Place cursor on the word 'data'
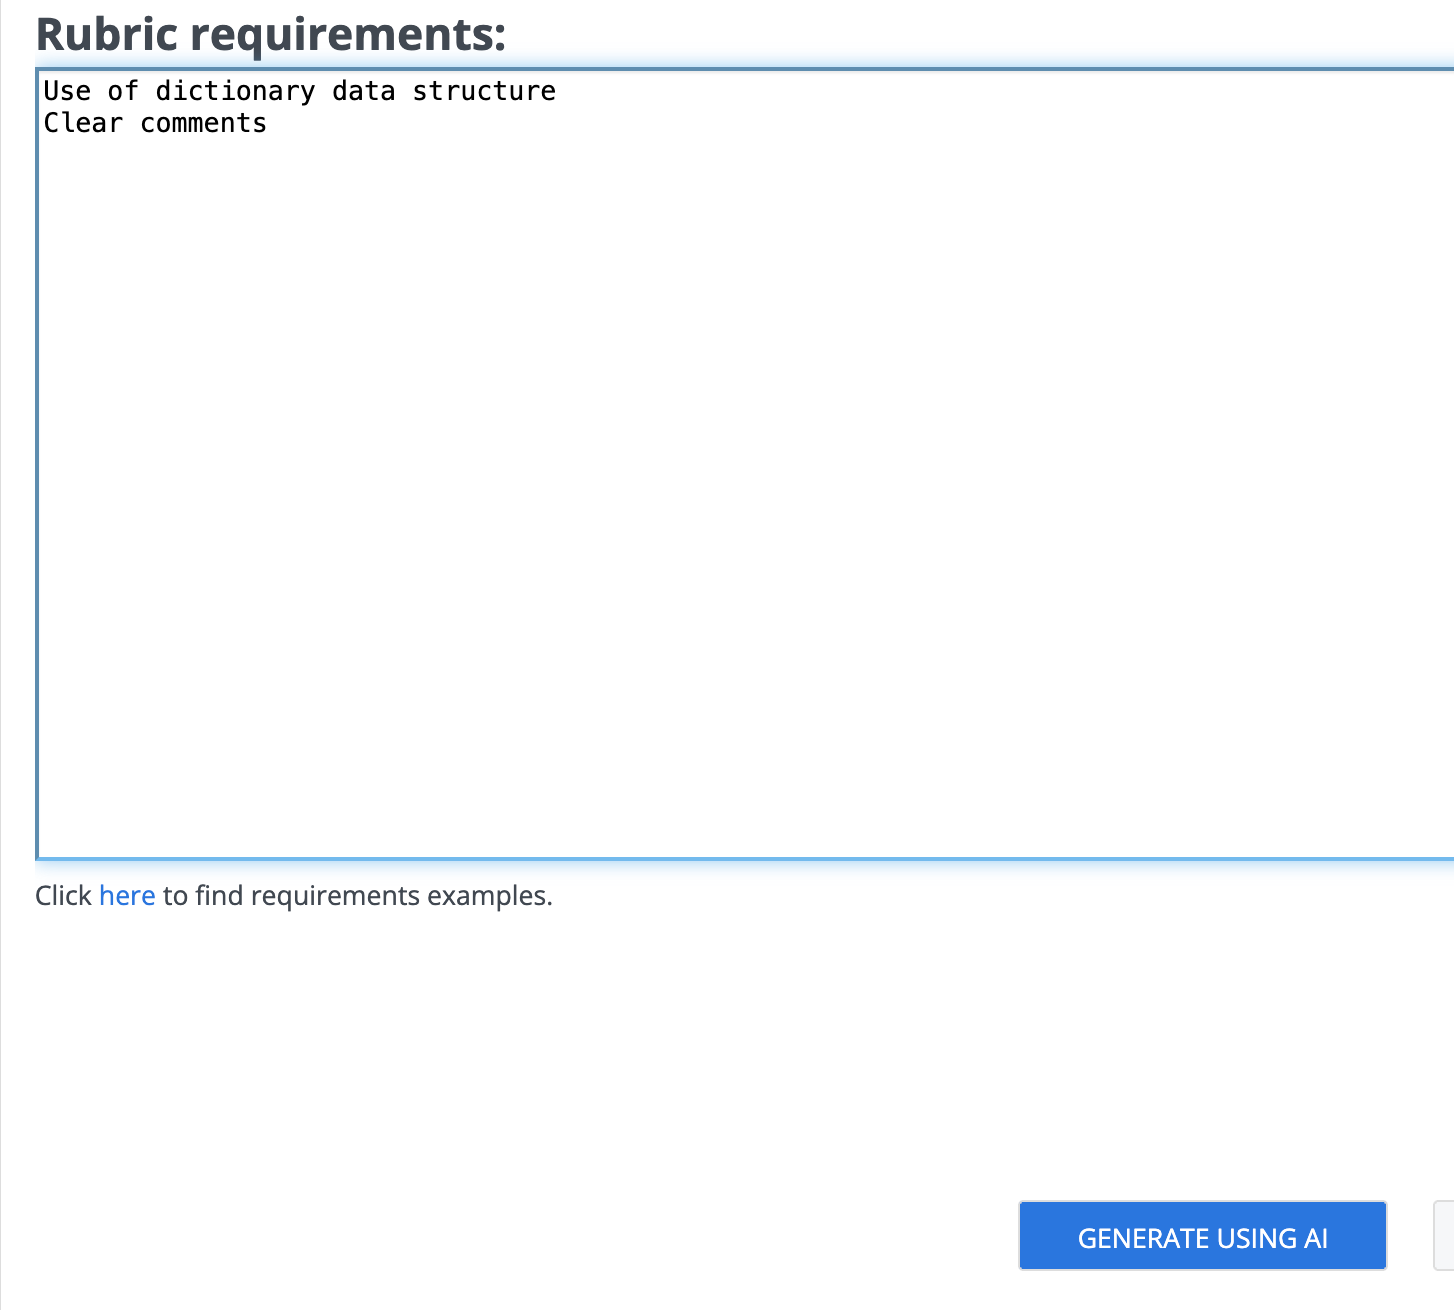The width and height of the screenshot is (1454, 1310). click(363, 91)
